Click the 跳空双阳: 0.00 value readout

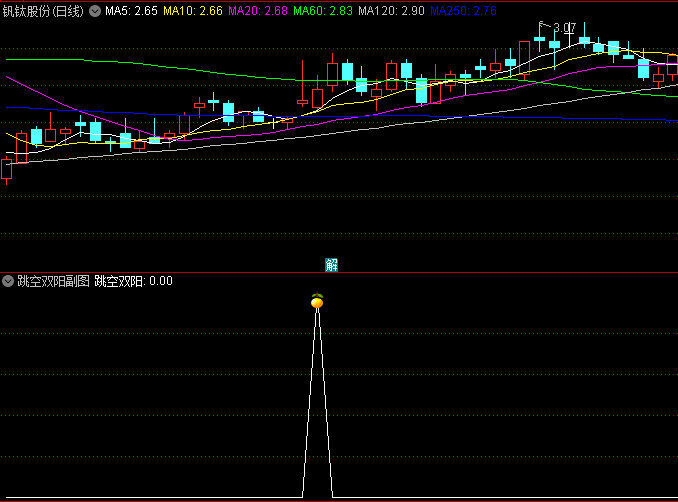[x=134, y=281]
